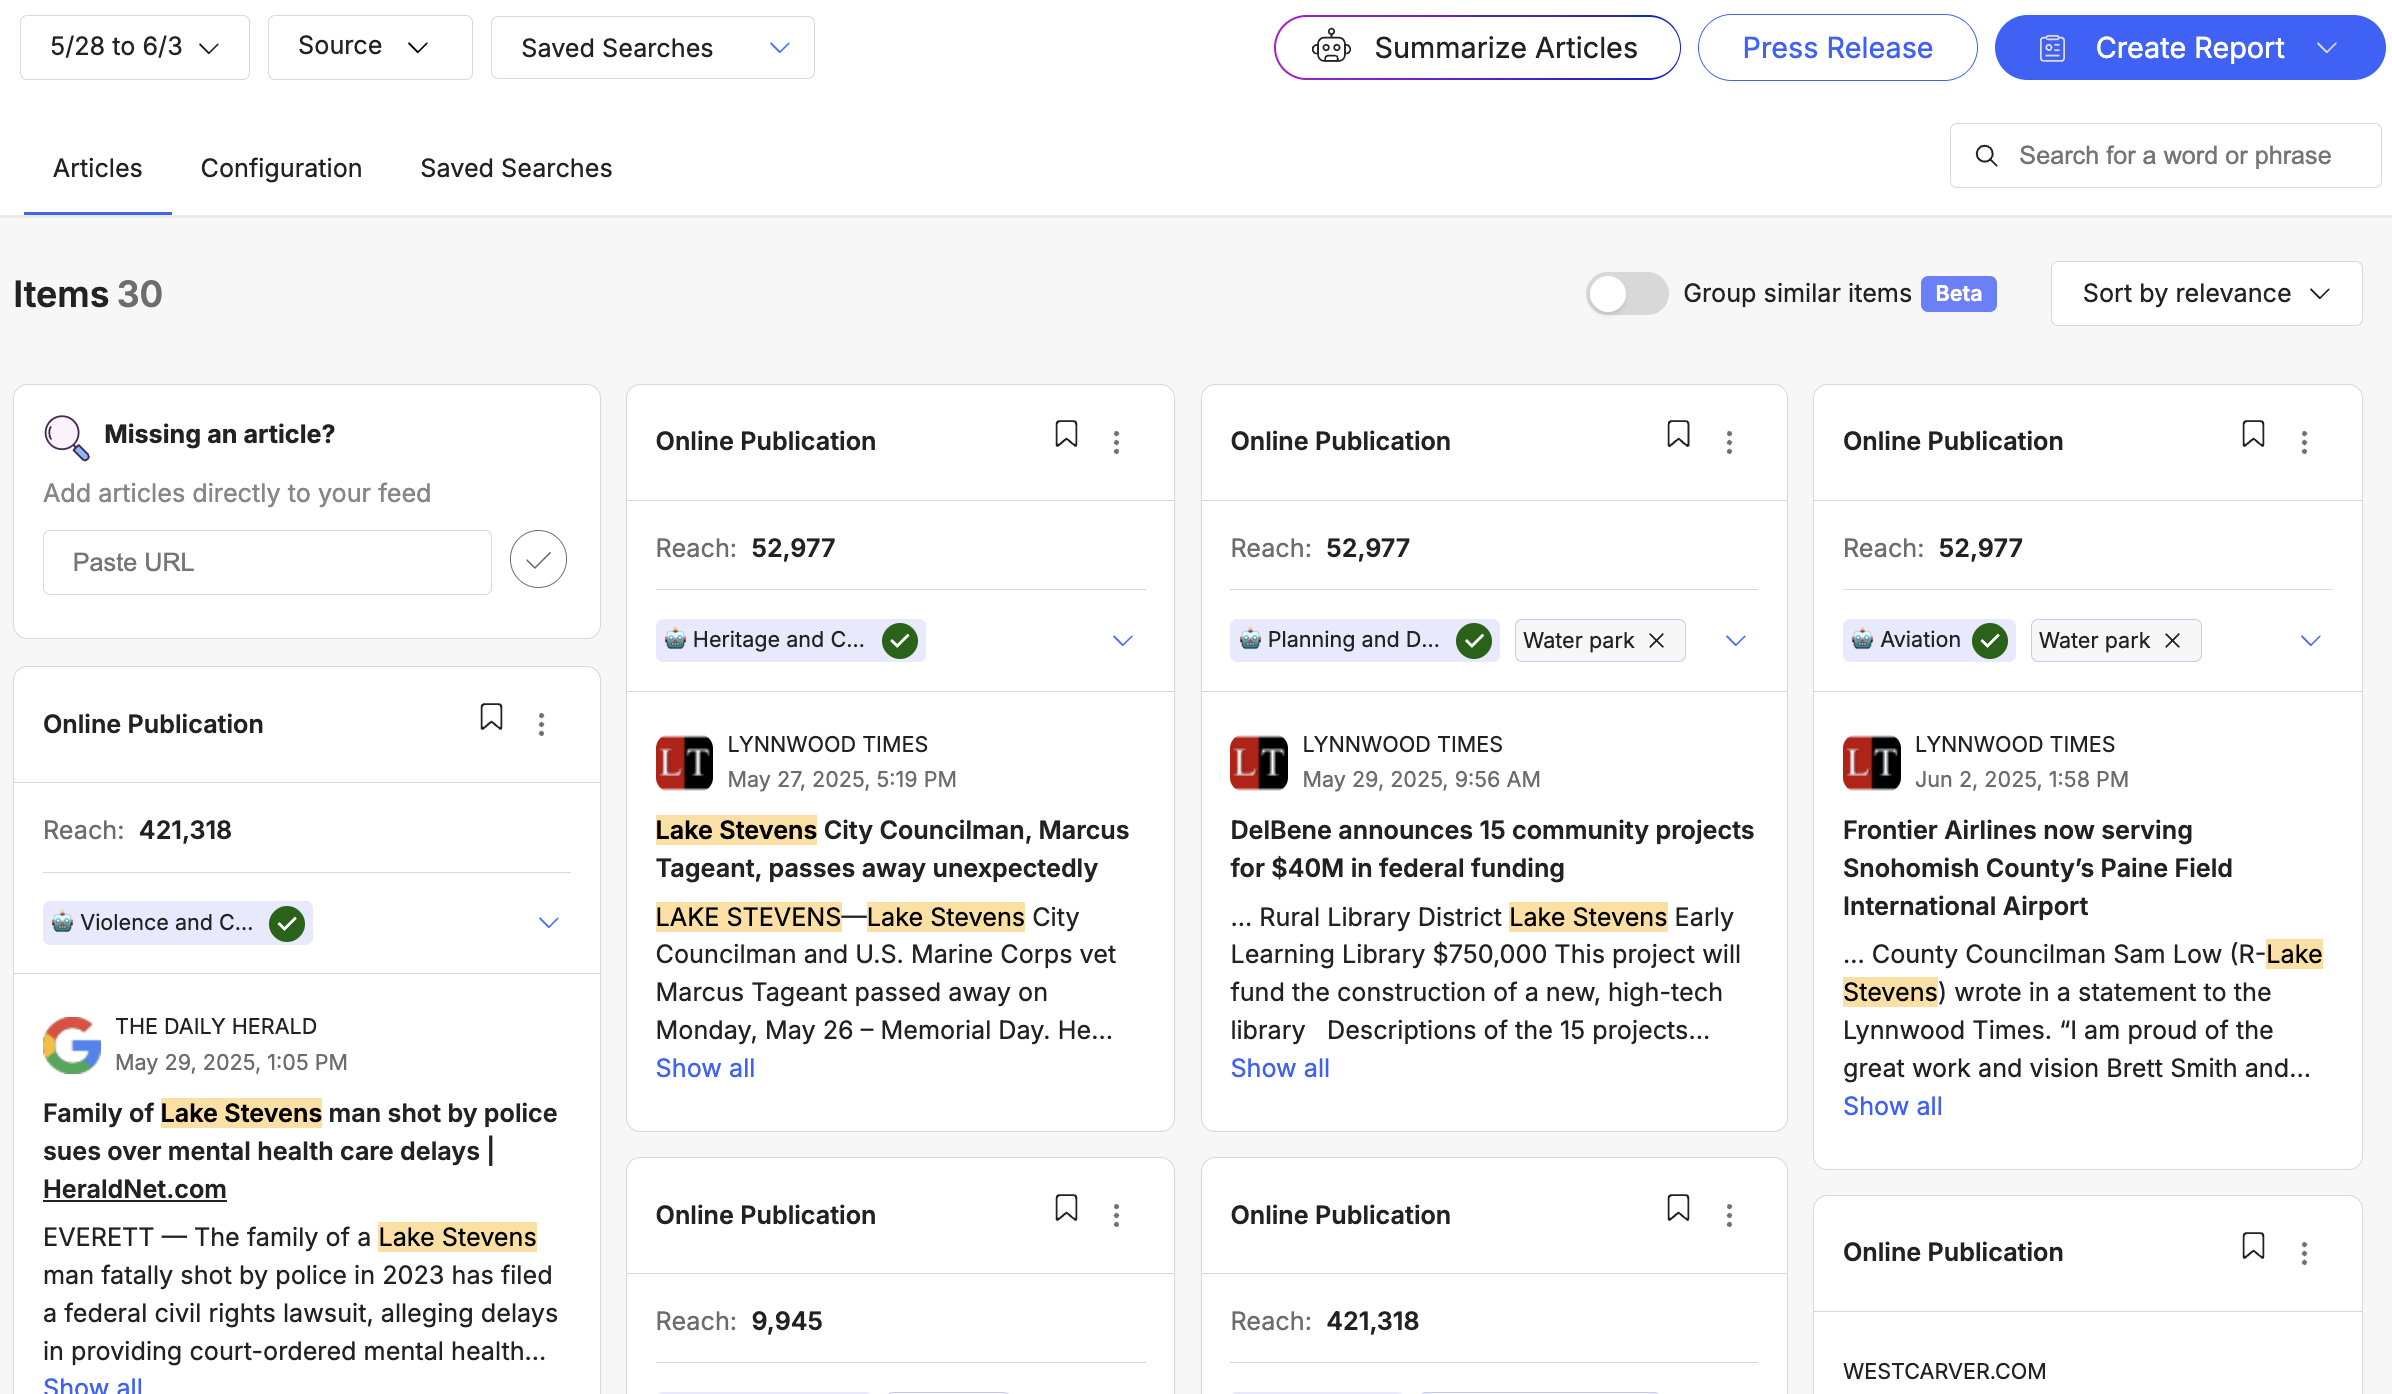
Task: Open more options for Lake Stevens Councilman card
Action: (1116, 442)
